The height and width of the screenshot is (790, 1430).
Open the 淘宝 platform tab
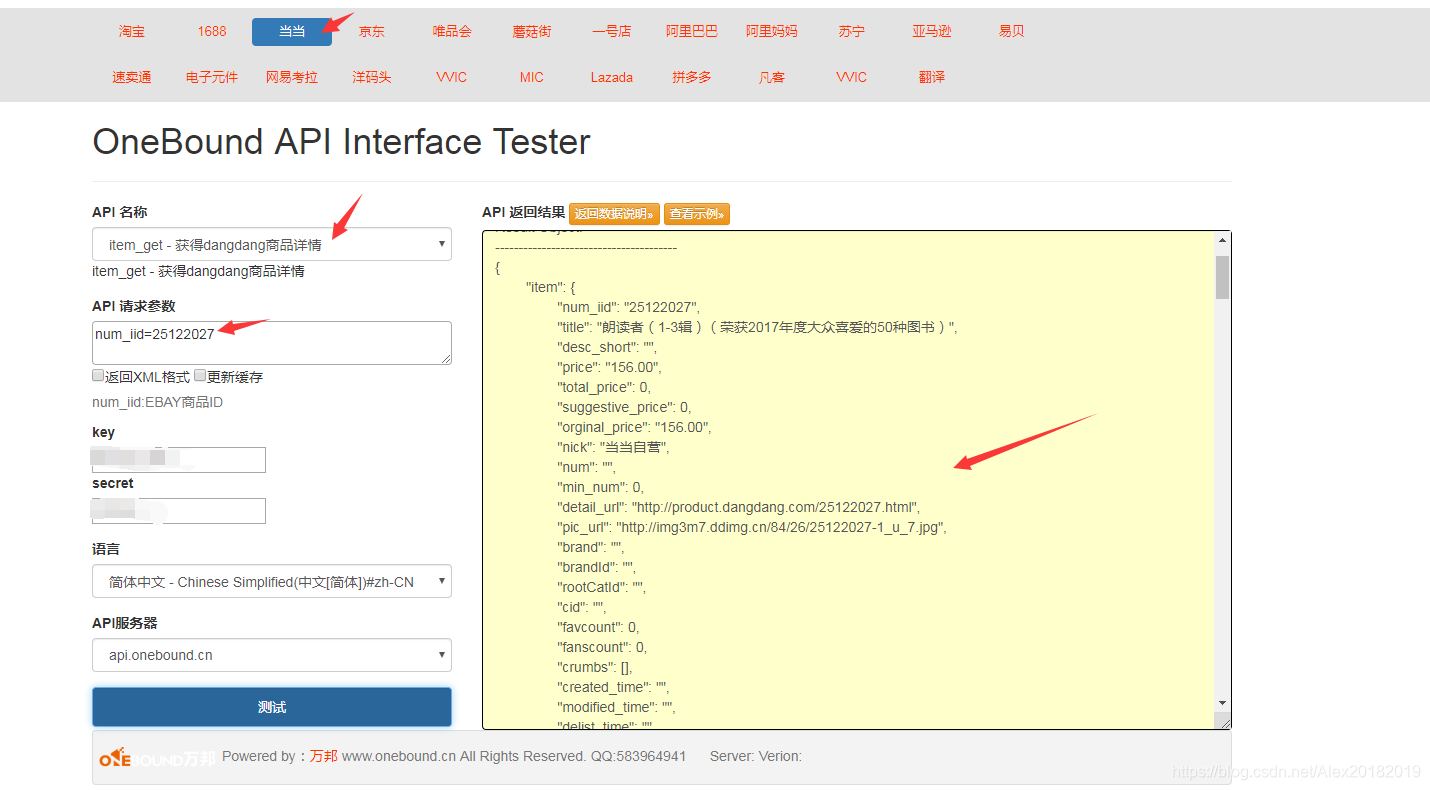point(132,31)
